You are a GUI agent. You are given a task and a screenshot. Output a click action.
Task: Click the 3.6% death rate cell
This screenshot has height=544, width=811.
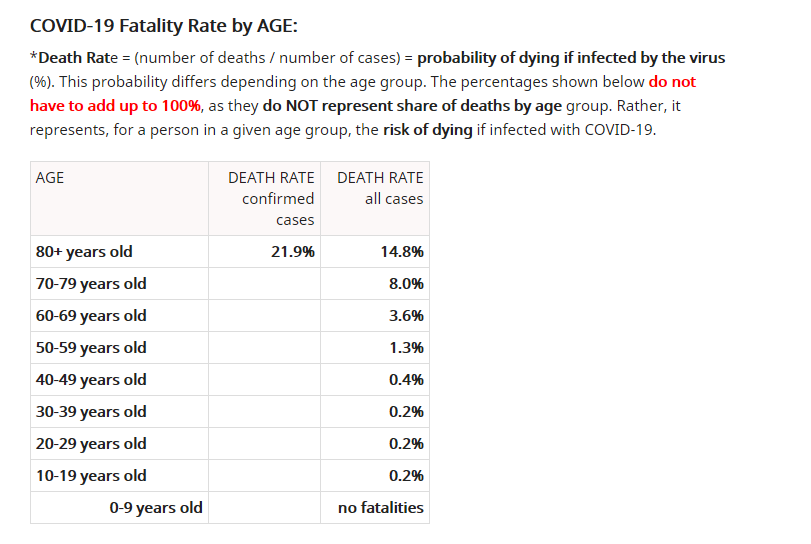406,316
